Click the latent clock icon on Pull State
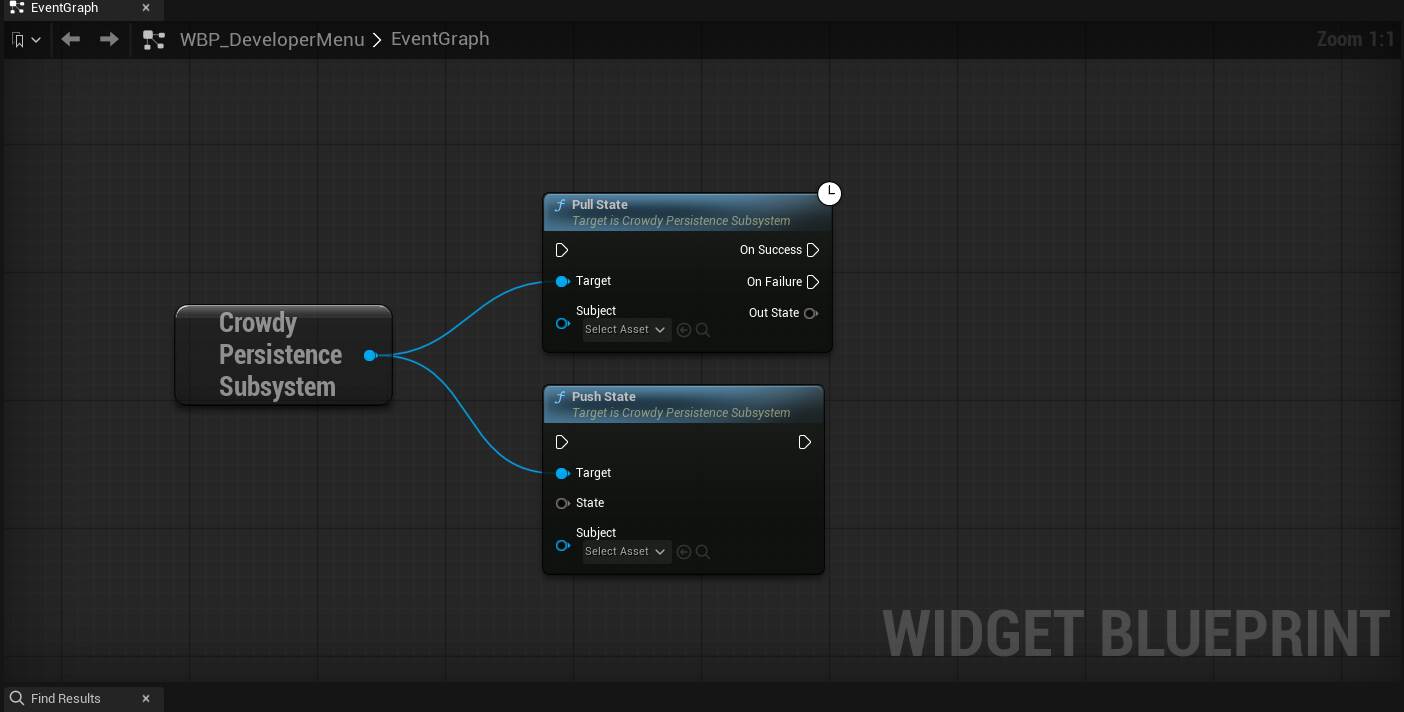The image size is (1404, 712). coord(830,194)
